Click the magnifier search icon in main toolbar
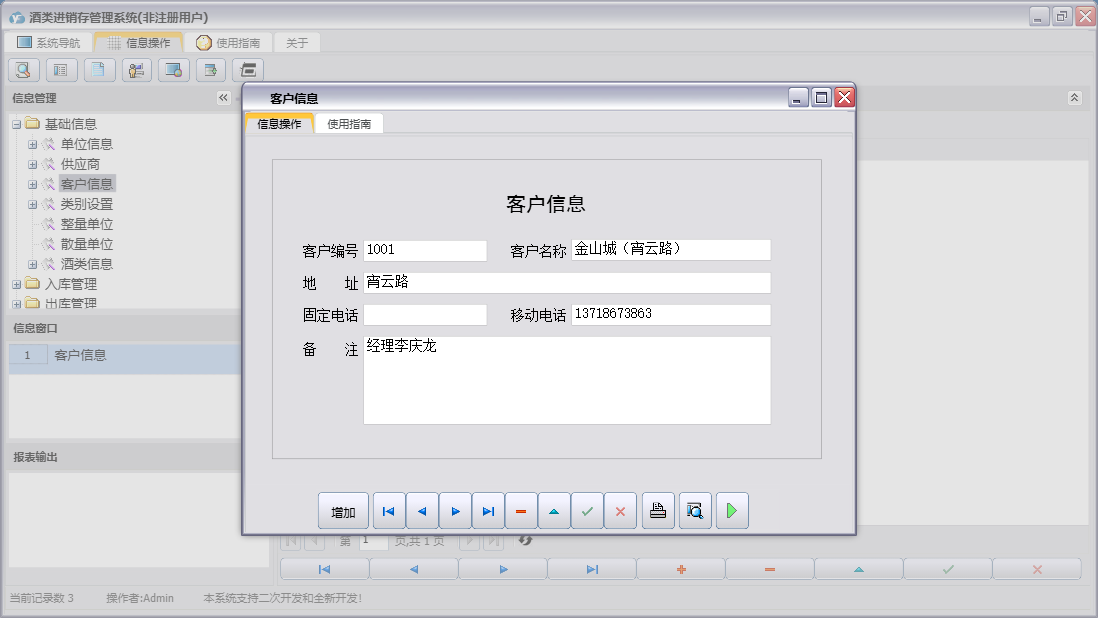Image resolution: width=1098 pixels, height=618 pixels. pos(24,70)
